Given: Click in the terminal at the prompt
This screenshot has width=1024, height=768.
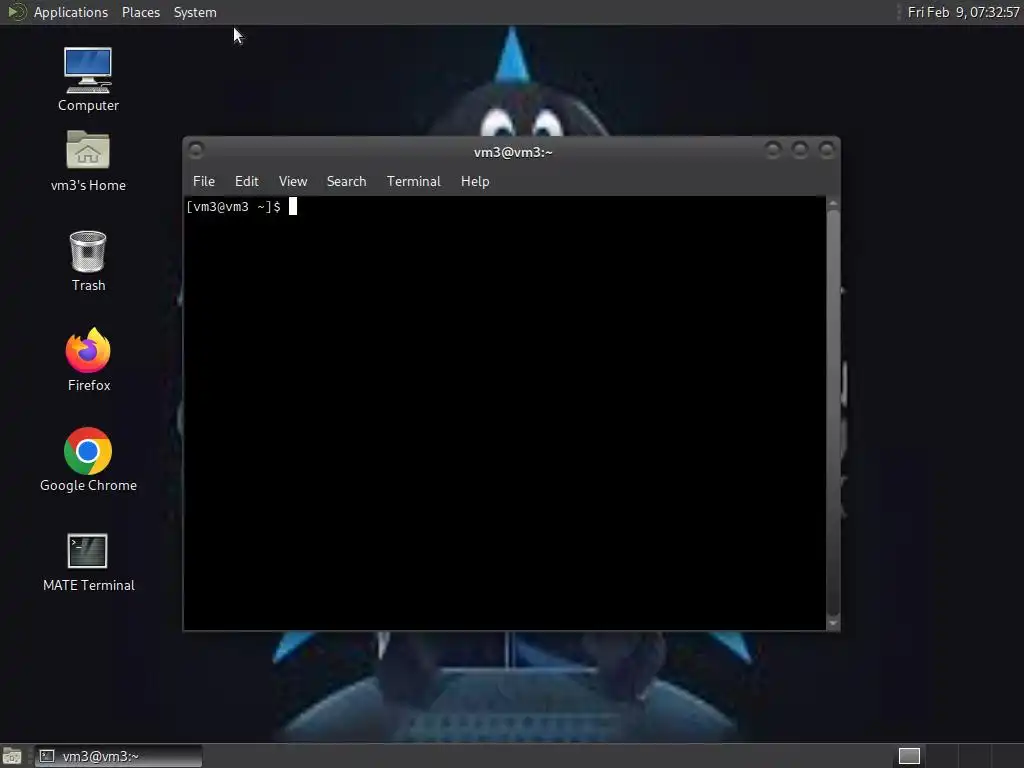Looking at the screenshot, I should click(x=293, y=207).
